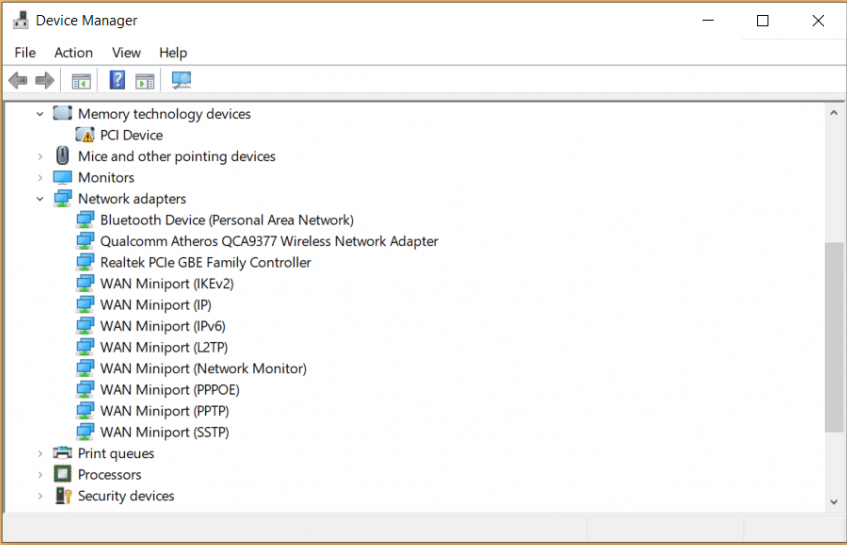Viewport: 847px width, 545px height.
Task: Click icon beside WAN Miniport (PPTP)
Action: [x=85, y=411]
